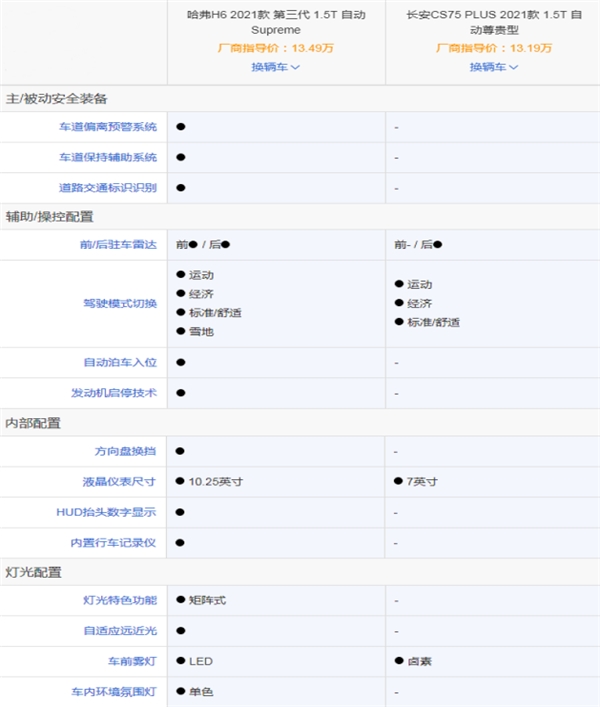Open 道路交通标识识别 feature link
The height and width of the screenshot is (707, 600).
tap(108, 187)
